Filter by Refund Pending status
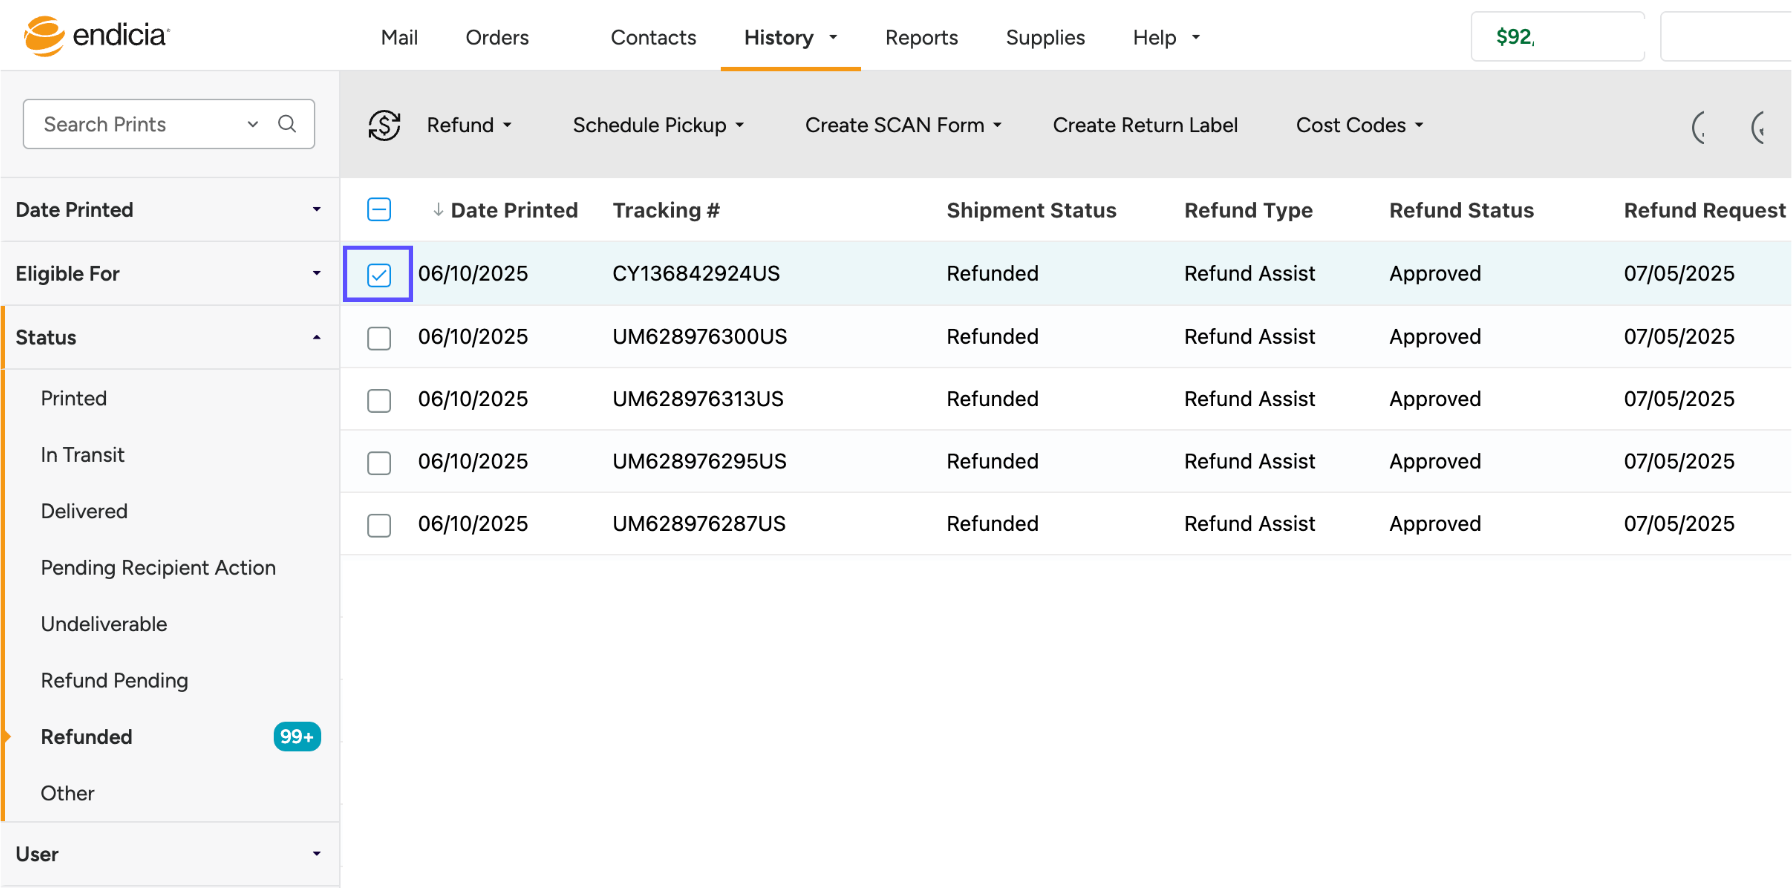1792x888 pixels. click(114, 681)
